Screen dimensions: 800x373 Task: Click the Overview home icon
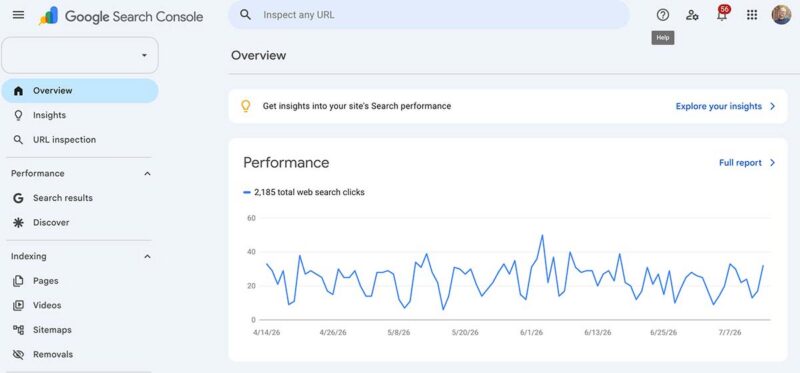(x=18, y=91)
